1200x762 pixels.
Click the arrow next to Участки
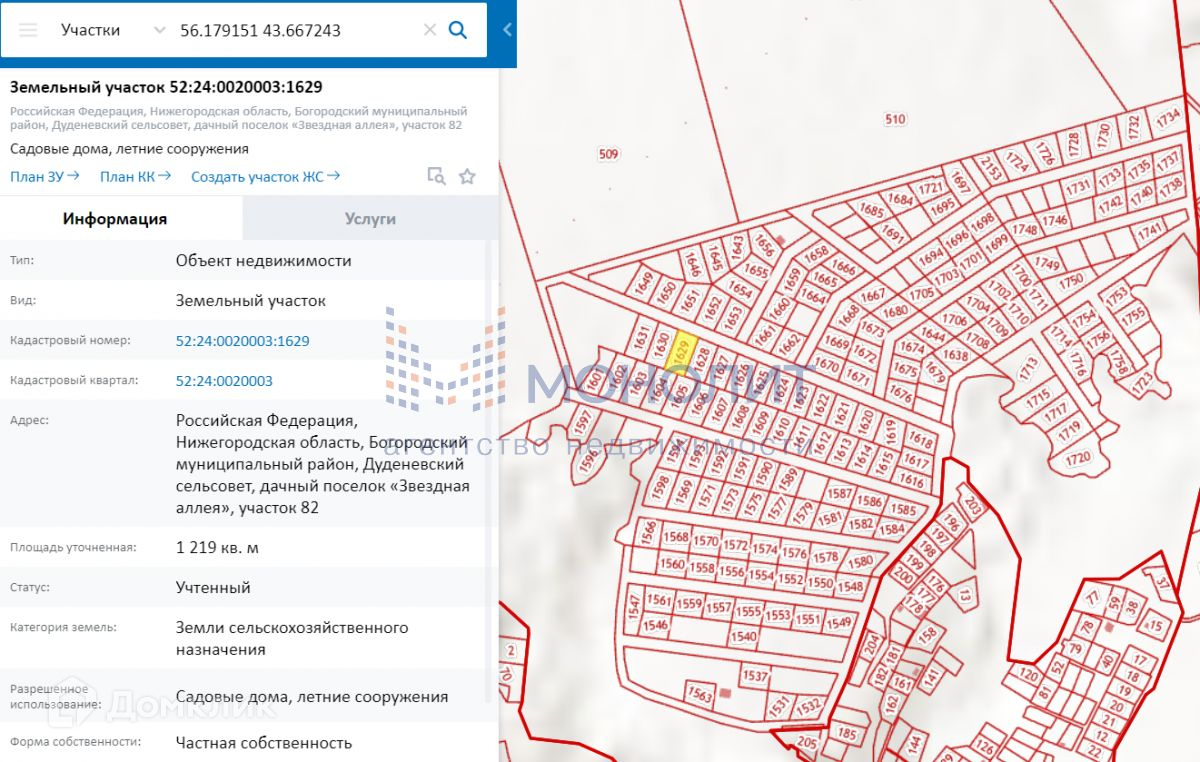point(158,30)
